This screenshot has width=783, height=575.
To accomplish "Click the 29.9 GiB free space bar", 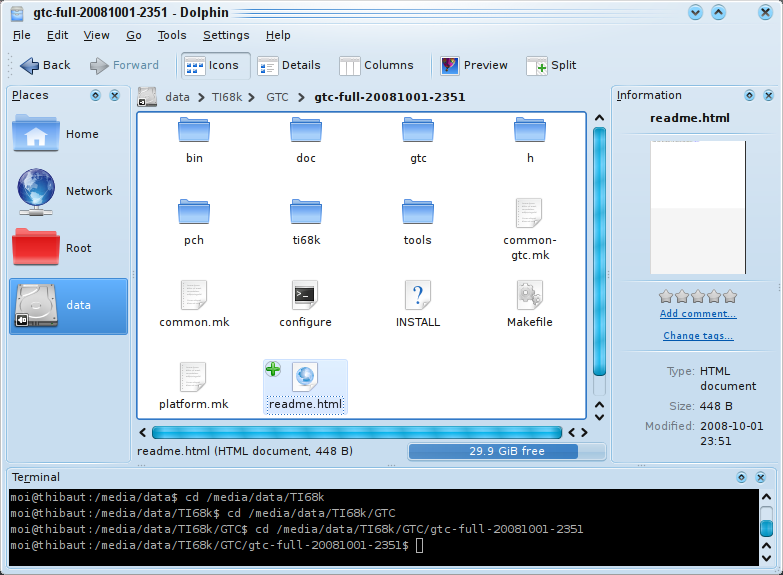I will [507, 451].
